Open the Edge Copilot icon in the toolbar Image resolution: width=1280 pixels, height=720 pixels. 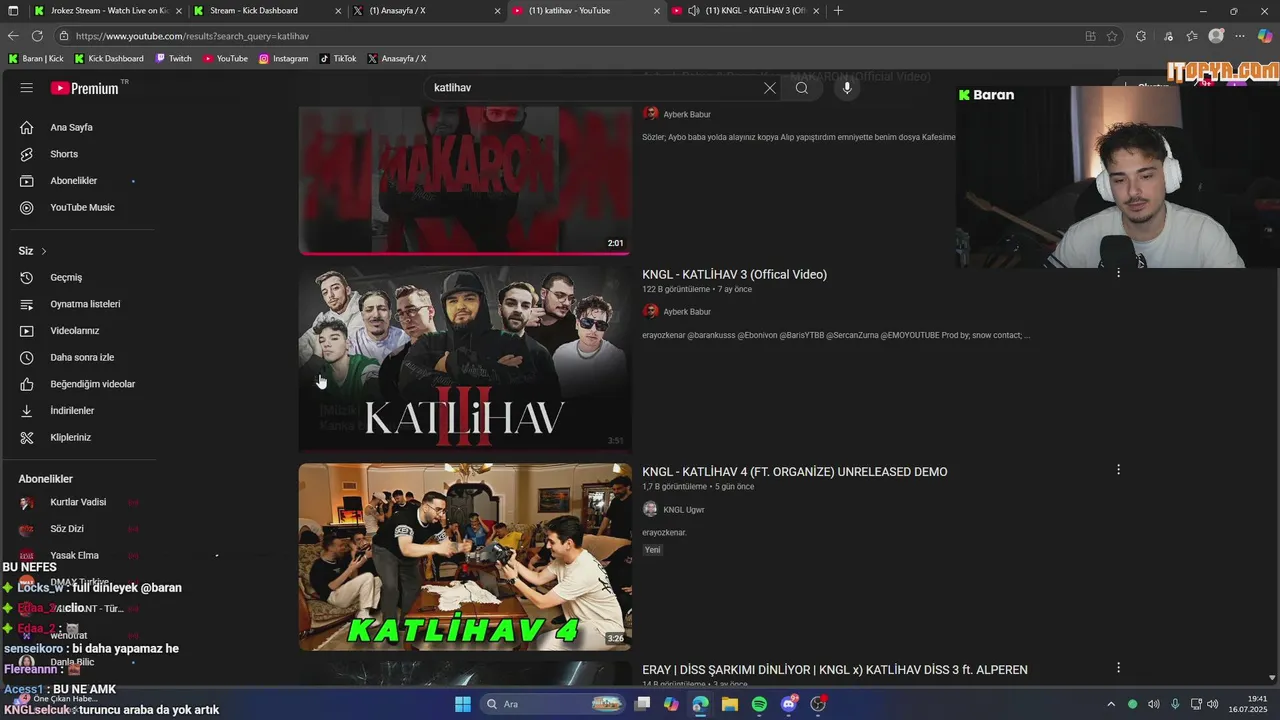click(1264, 36)
